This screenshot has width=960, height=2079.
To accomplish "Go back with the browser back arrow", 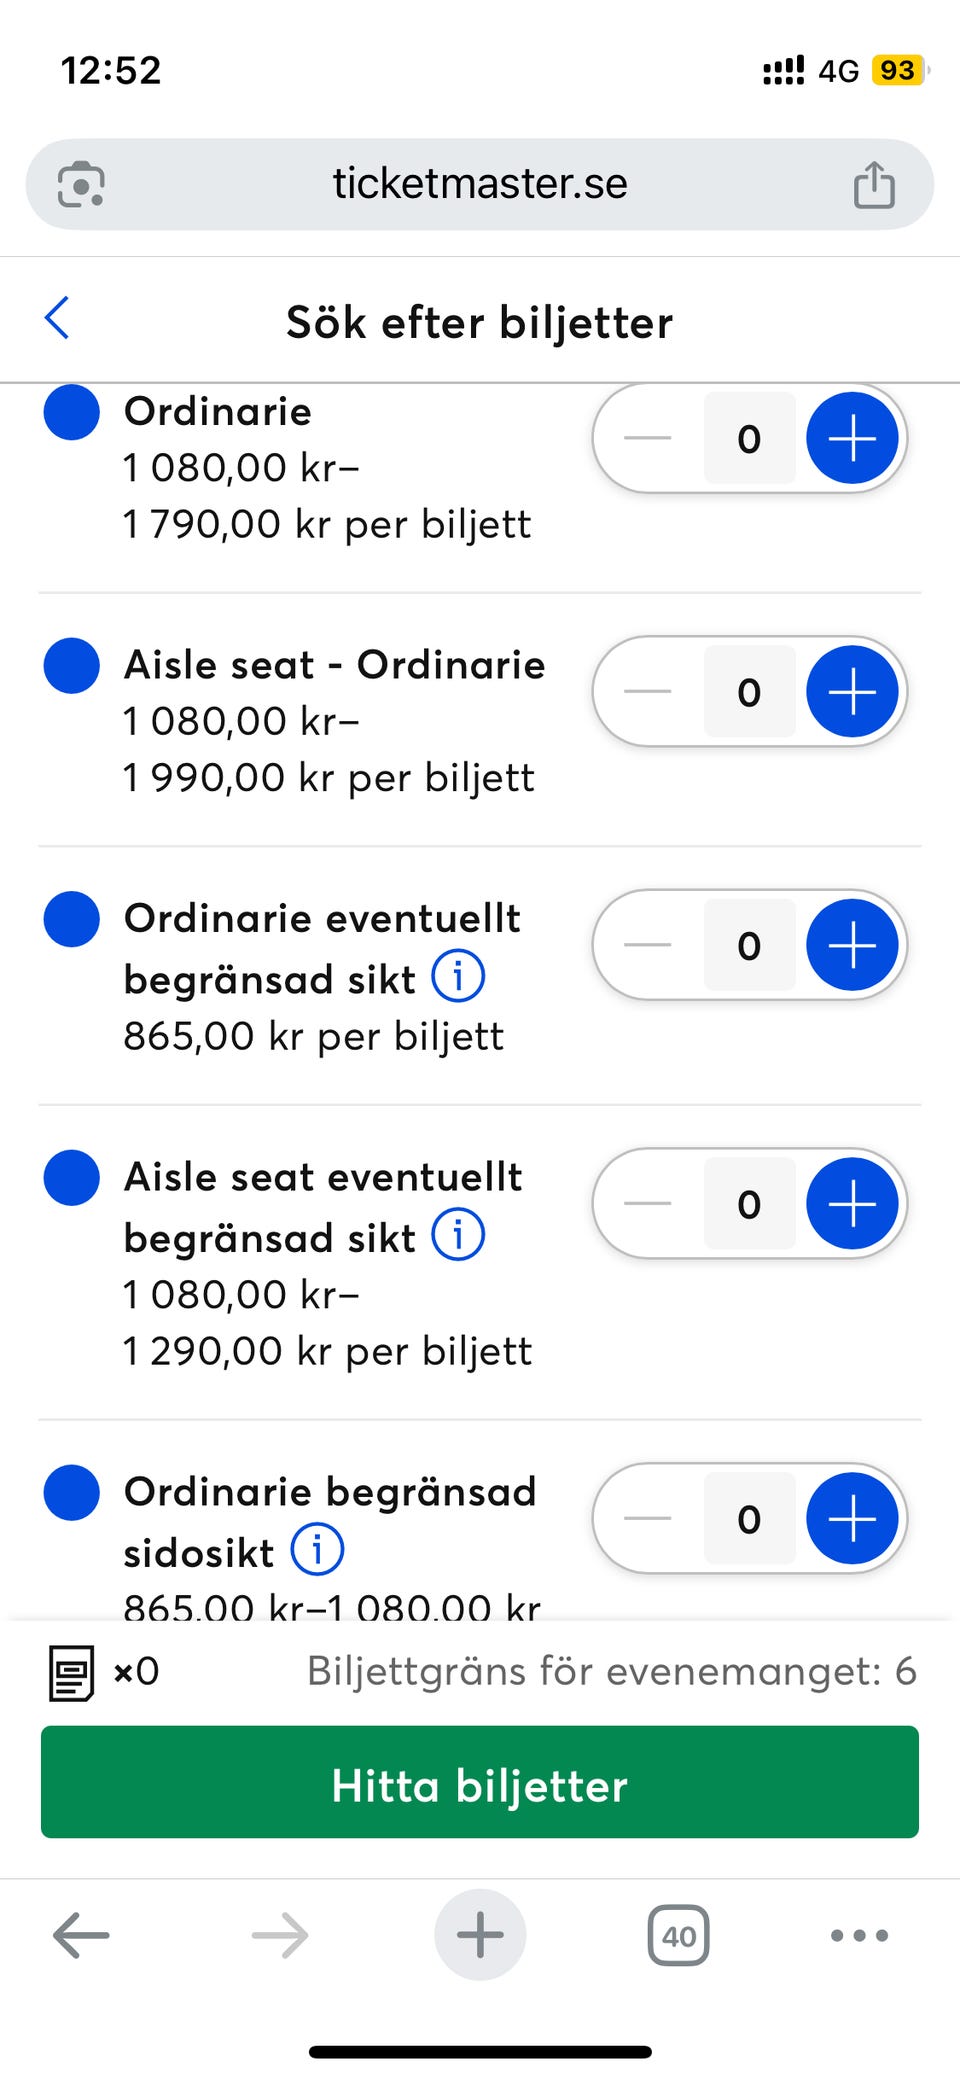I will click(81, 1936).
